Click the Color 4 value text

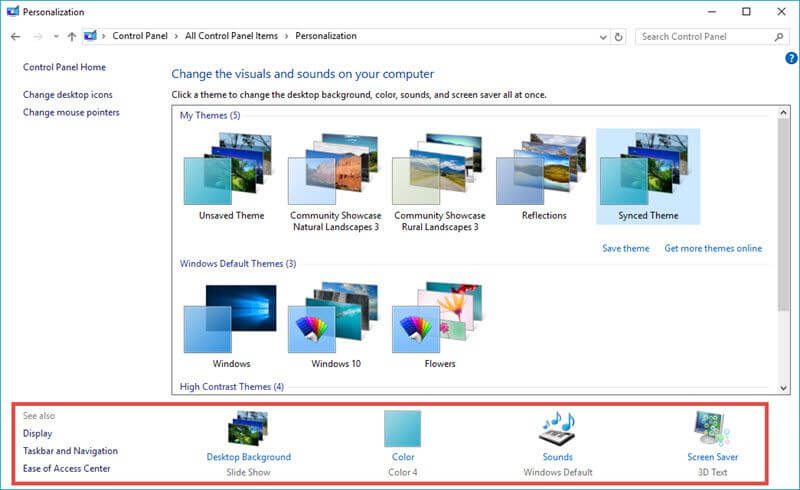pyautogui.click(x=403, y=472)
